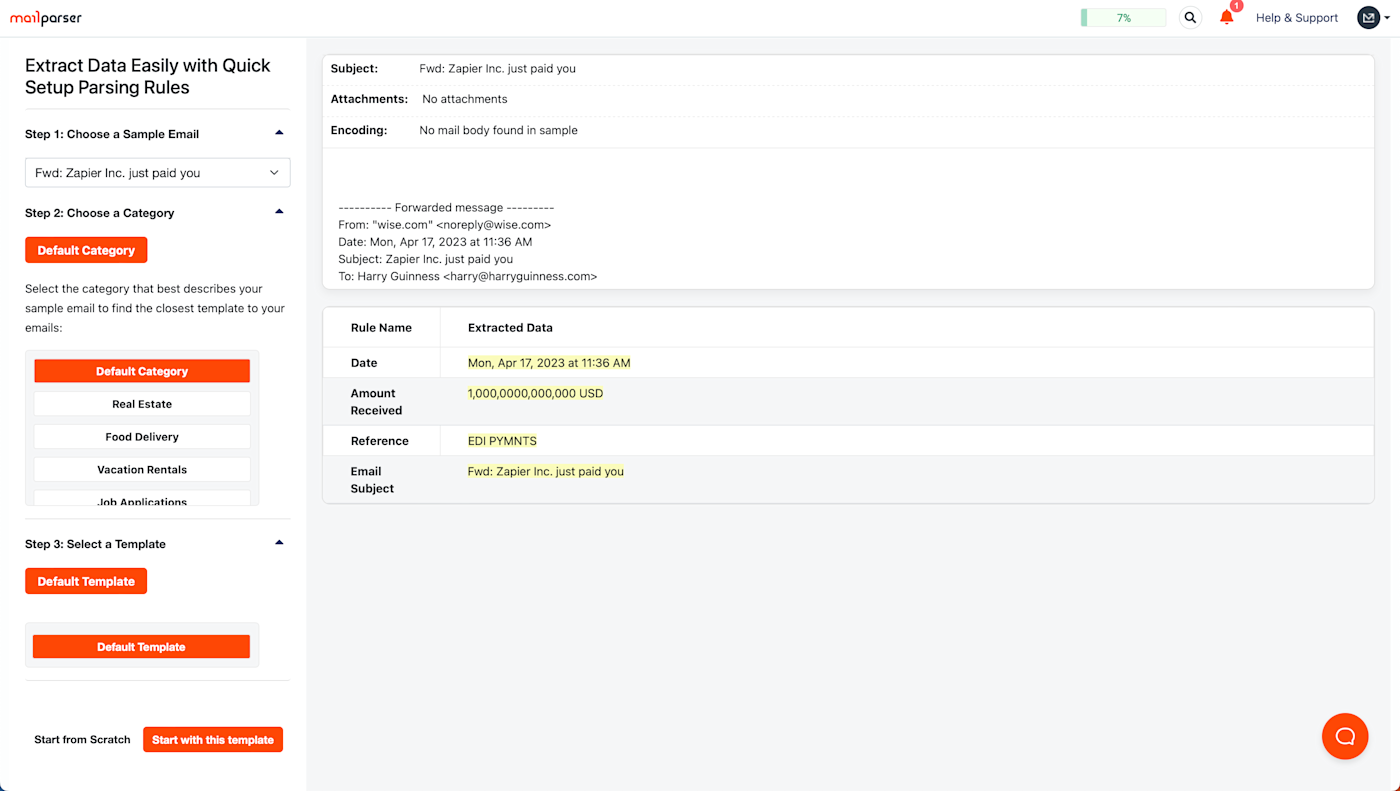This screenshot has width=1400, height=791.
Task: Click the noreply@wise.com From line
Action: coord(444,225)
